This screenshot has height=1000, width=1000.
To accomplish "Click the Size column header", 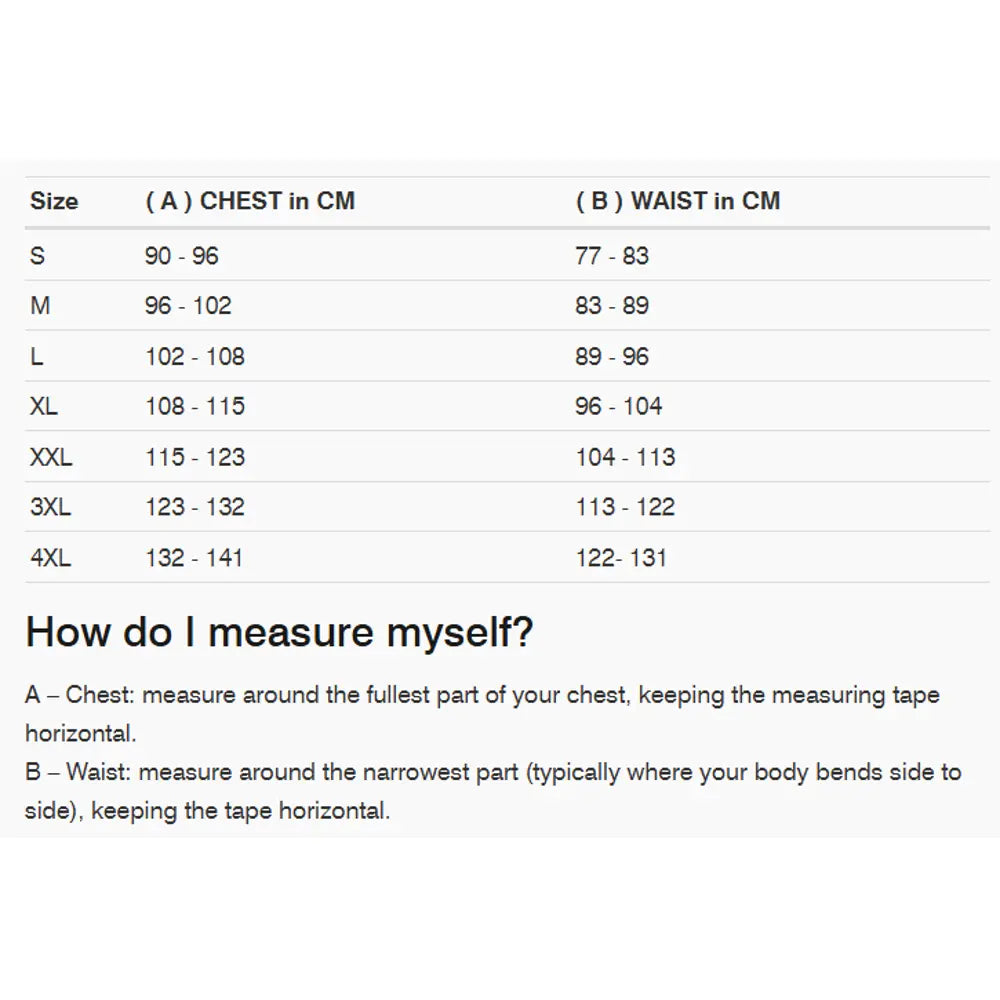I will (54, 201).
